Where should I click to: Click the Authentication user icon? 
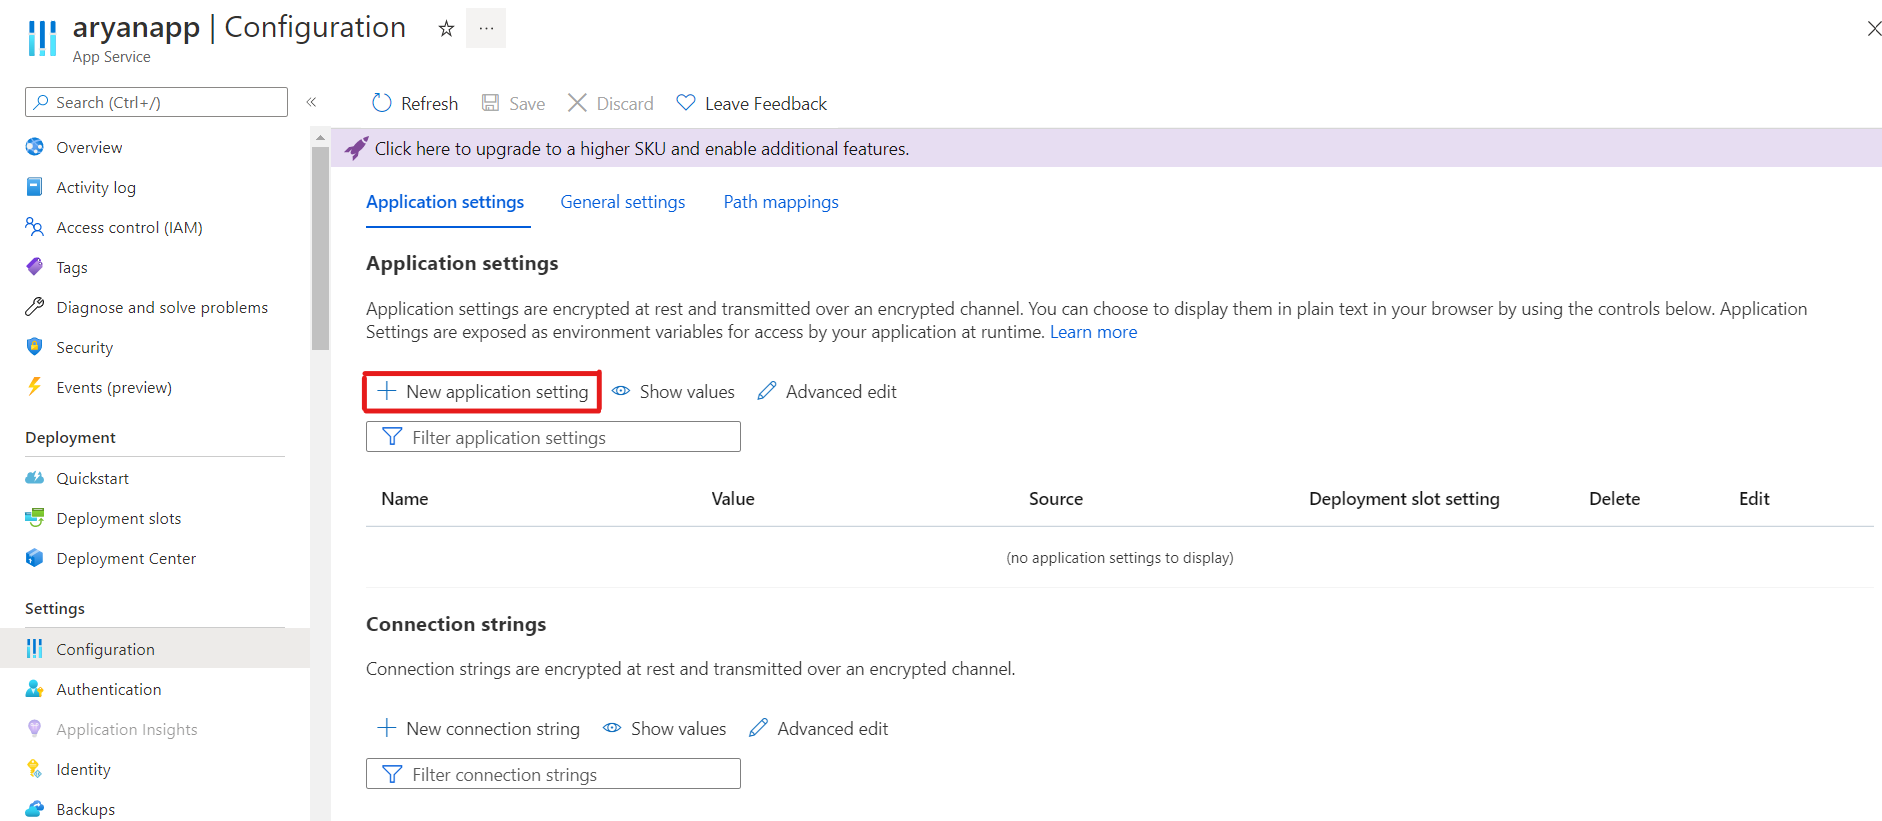[34, 689]
